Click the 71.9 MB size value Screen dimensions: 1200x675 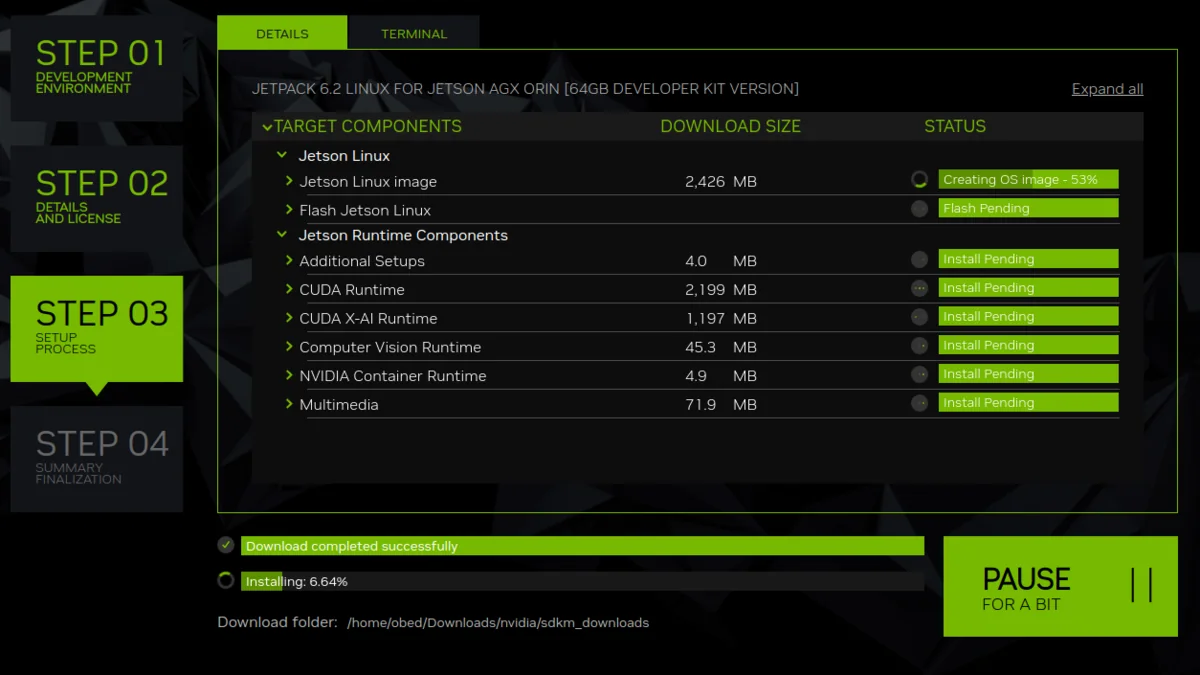click(x=721, y=405)
